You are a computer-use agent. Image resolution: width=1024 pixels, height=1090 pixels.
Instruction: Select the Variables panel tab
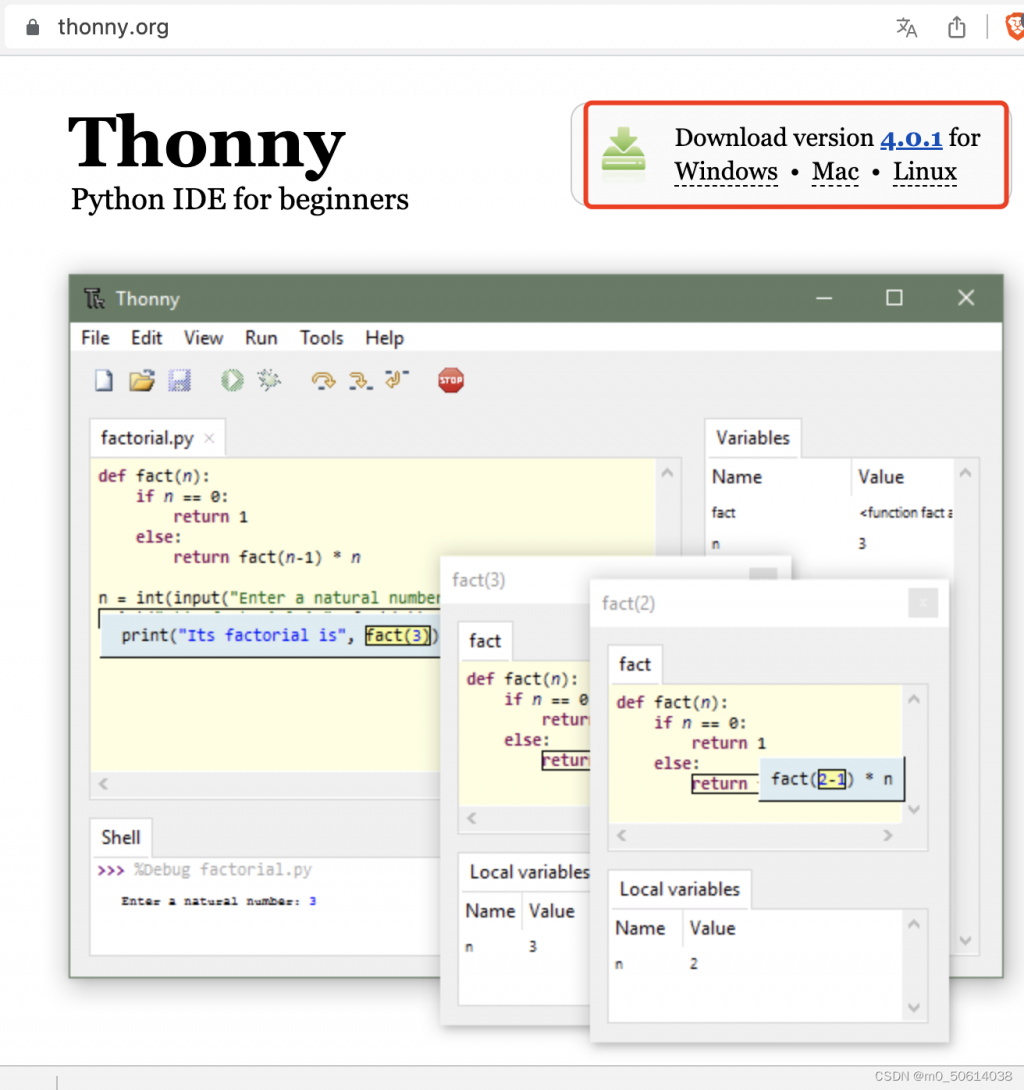[x=753, y=438]
